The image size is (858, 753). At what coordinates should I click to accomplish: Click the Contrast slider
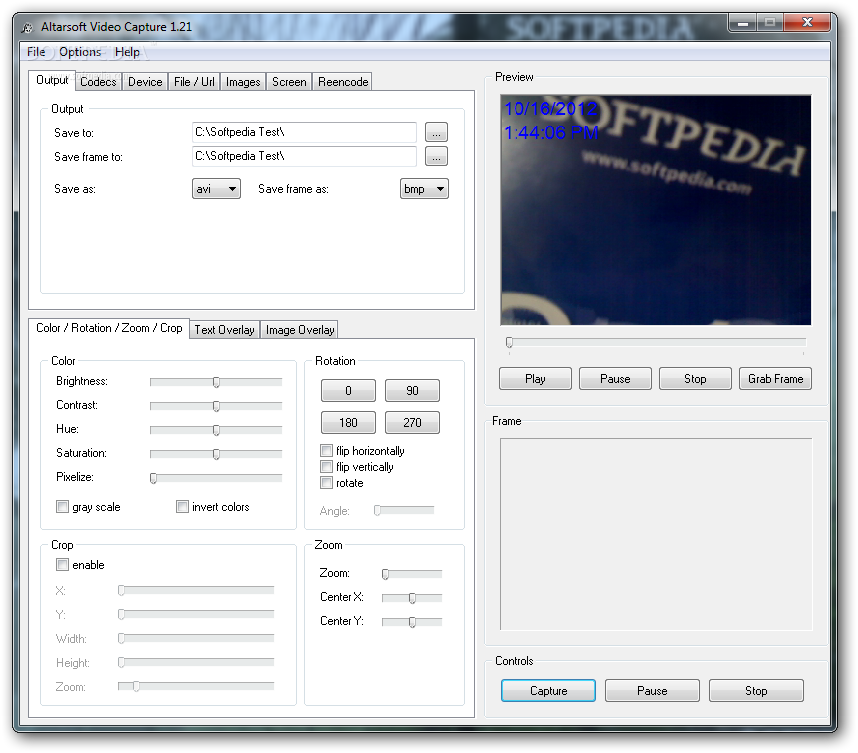point(216,406)
